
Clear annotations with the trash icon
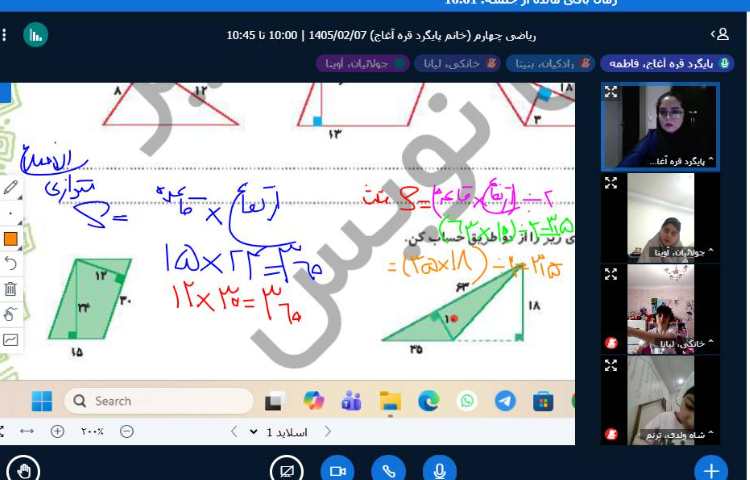click(x=11, y=289)
